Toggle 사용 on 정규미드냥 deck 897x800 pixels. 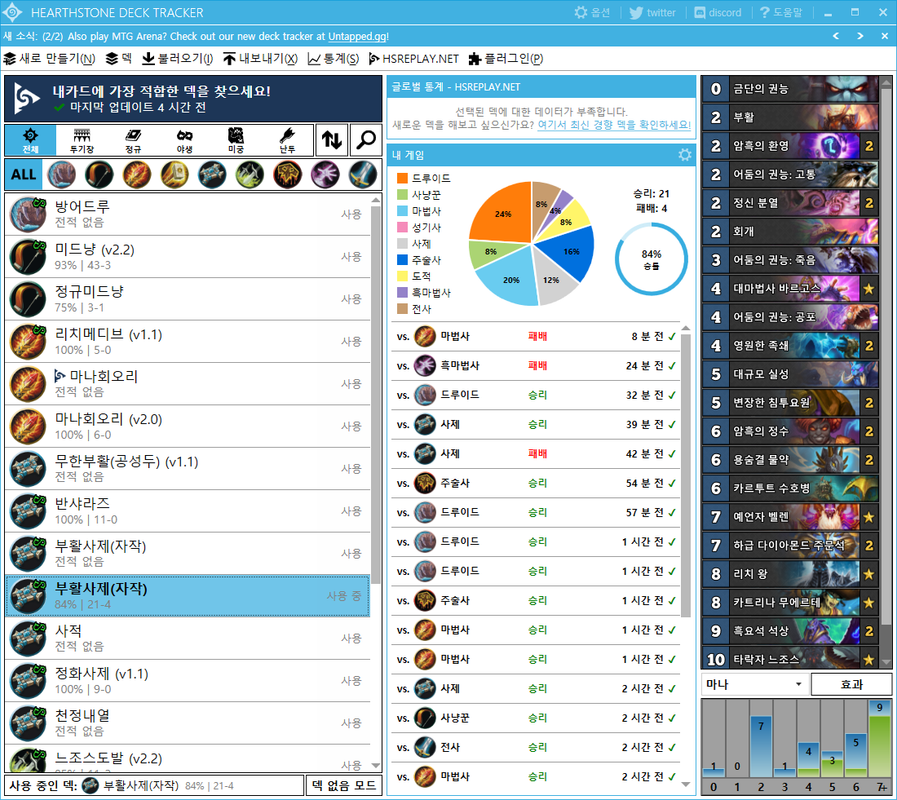tap(351, 299)
